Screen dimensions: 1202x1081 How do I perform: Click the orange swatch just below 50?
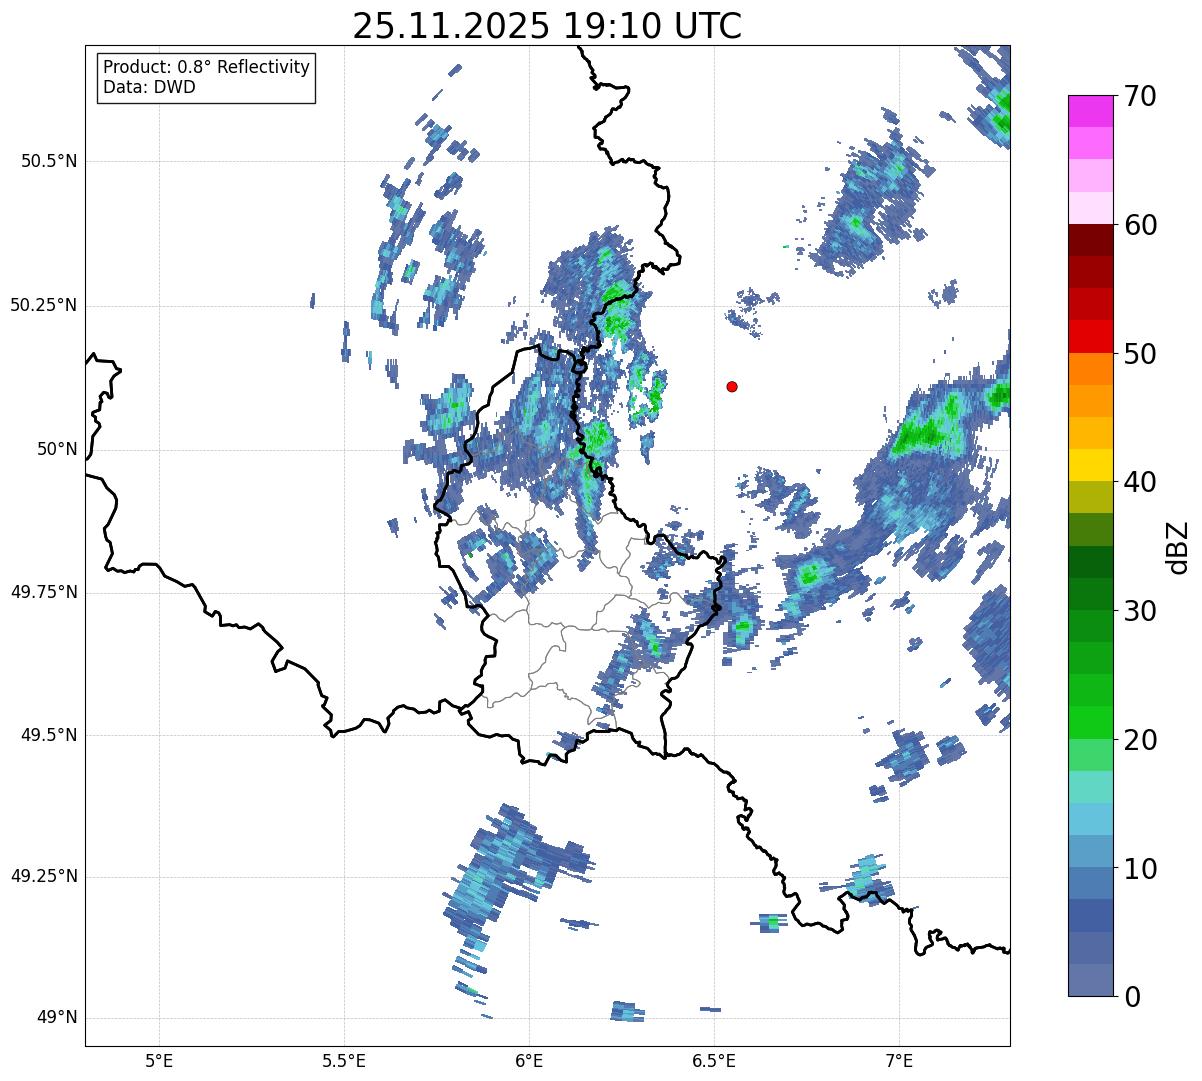1091,369
